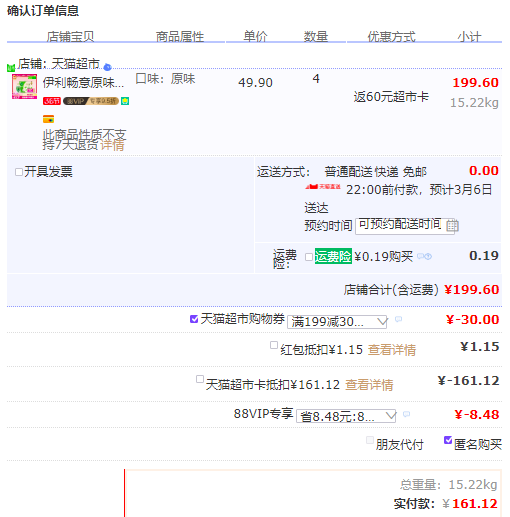Click the info bubble beside 满199减30 coupon
The image size is (510, 517).
[398, 319]
